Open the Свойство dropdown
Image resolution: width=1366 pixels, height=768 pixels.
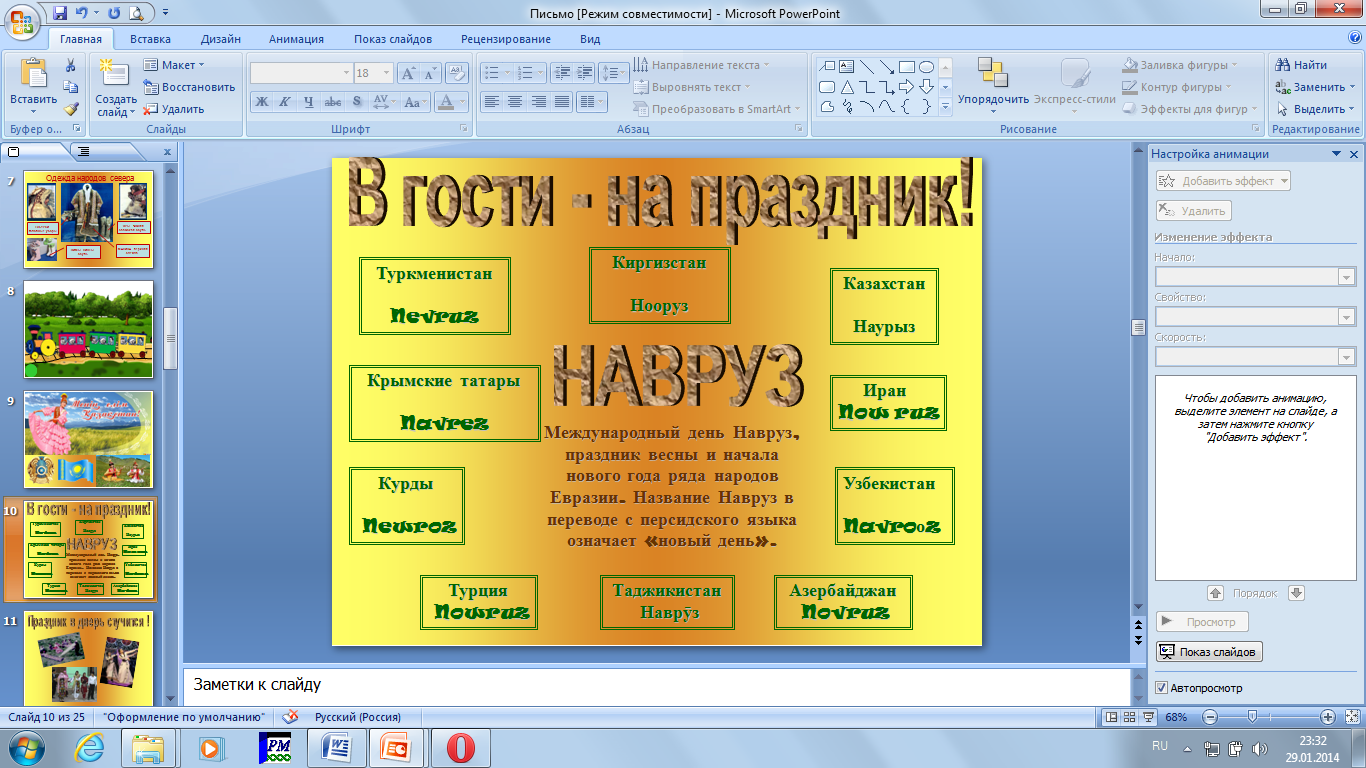click(1346, 317)
